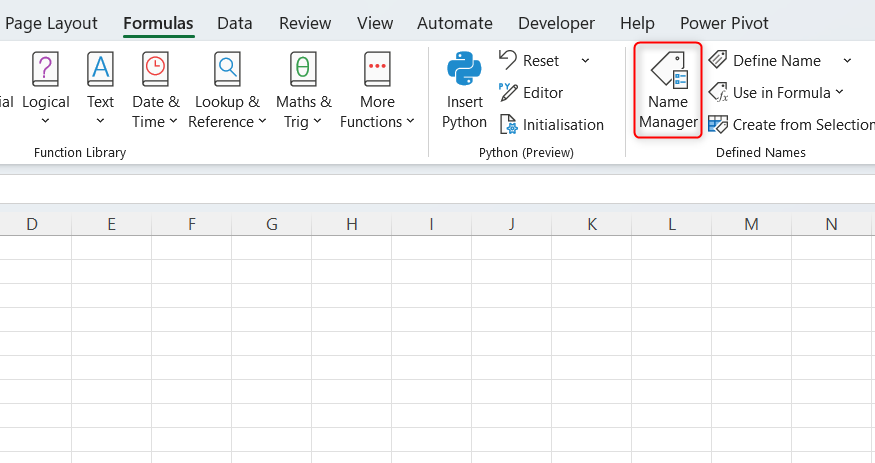Click the Python Initialisation icon

tap(508, 124)
